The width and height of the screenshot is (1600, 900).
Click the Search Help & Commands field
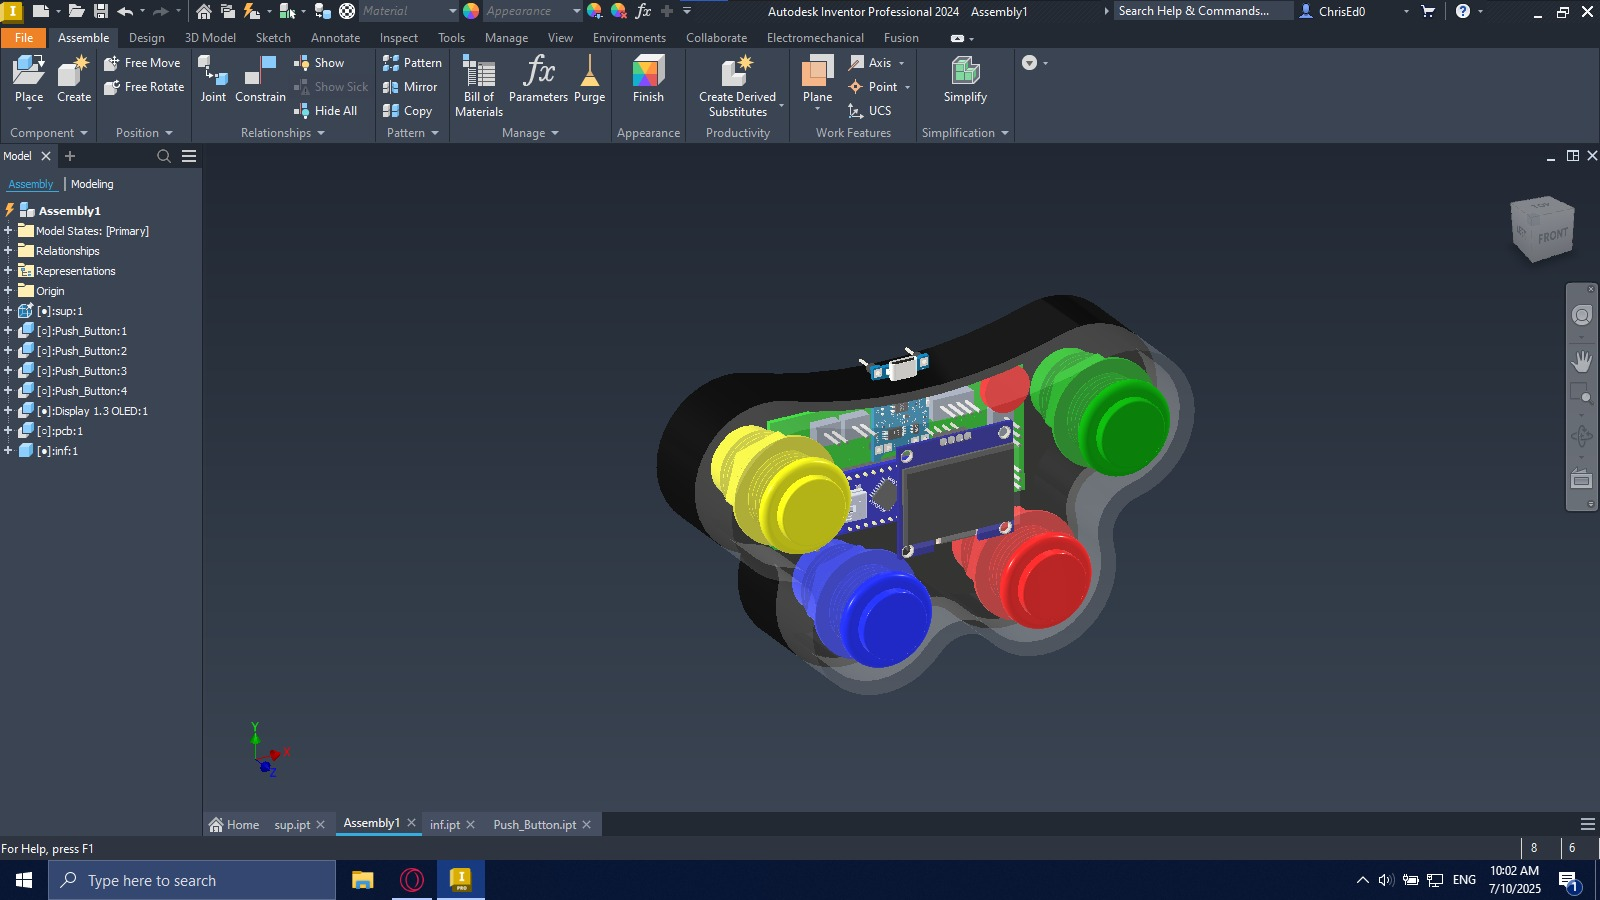(x=1203, y=11)
